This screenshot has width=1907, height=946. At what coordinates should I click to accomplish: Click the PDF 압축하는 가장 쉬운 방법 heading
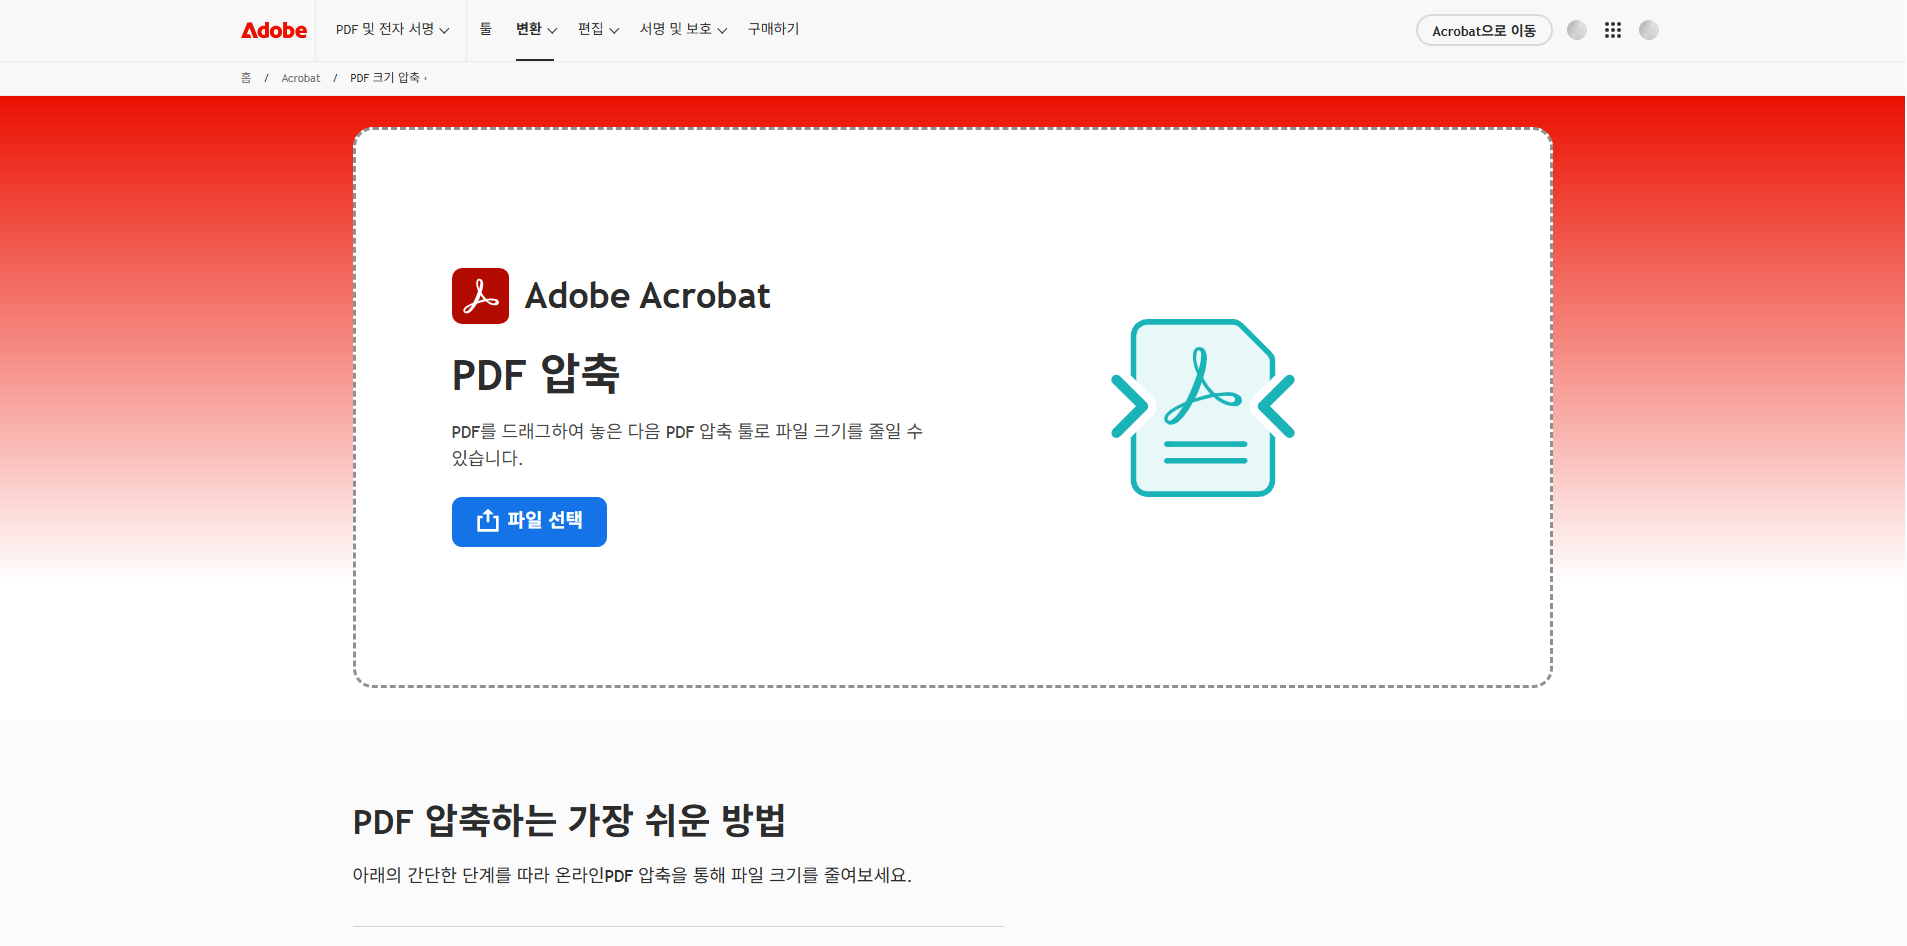click(x=569, y=821)
